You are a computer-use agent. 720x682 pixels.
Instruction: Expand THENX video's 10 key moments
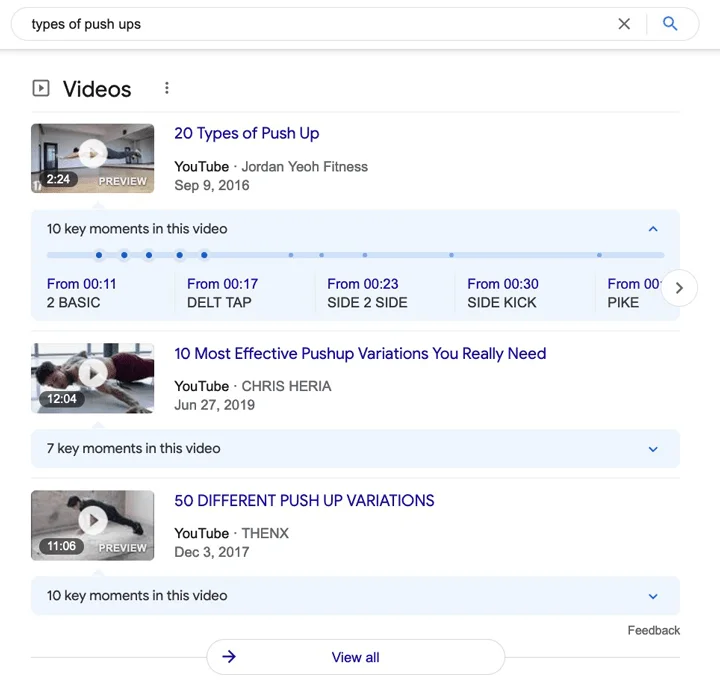(355, 596)
